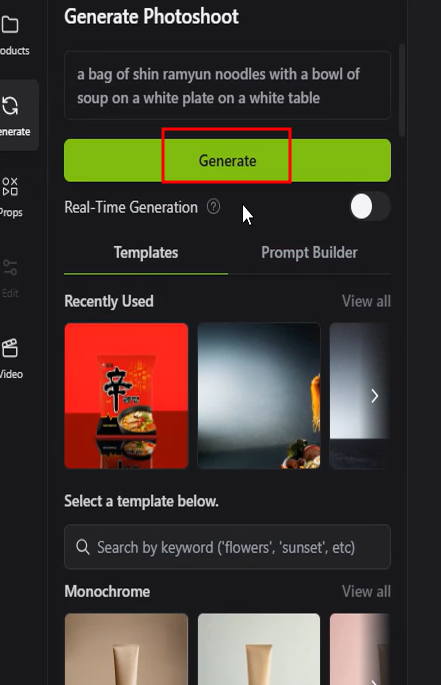Viewport: 441px width, 685px height.
Task: Click the Search by keyword field
Action: tap(227, 547)
